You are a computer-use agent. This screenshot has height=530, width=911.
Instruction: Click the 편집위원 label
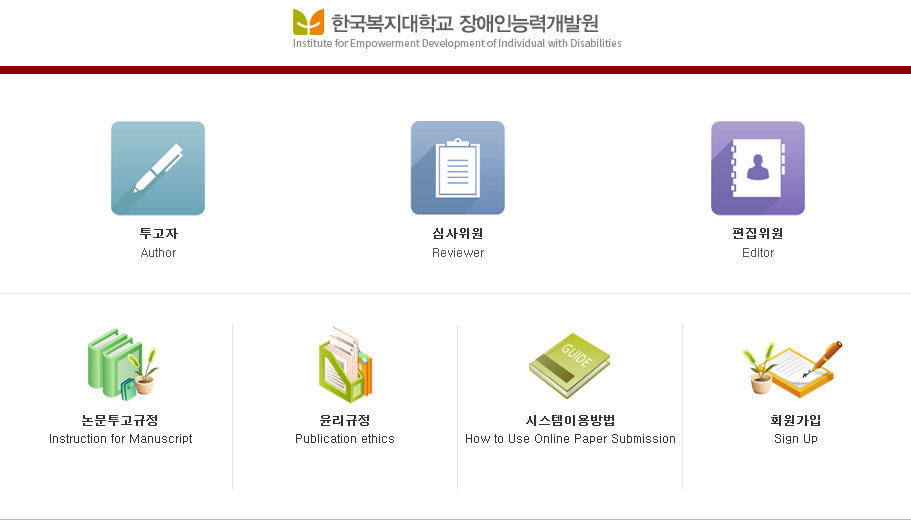[757, 234]
